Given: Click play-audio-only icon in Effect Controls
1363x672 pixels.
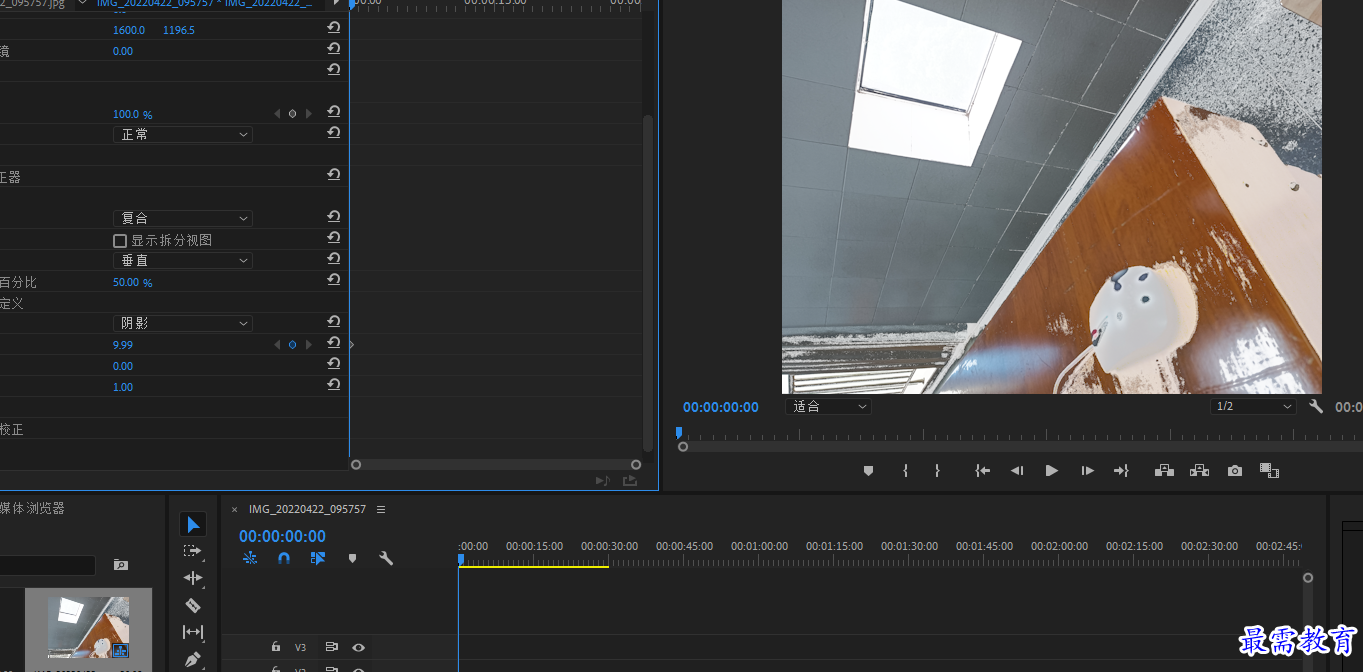Looking at the screenshot, I should pos(602,481).
